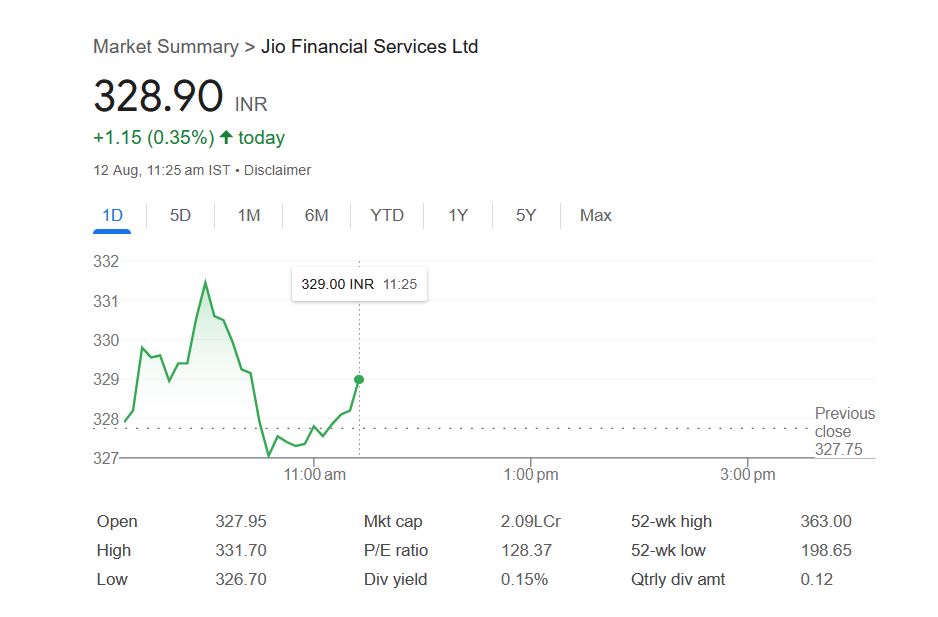Viewport: 938px width, 617px height.
Task: Click the Jio Financial Services Ltd title
Action: (x=369, y=47)
